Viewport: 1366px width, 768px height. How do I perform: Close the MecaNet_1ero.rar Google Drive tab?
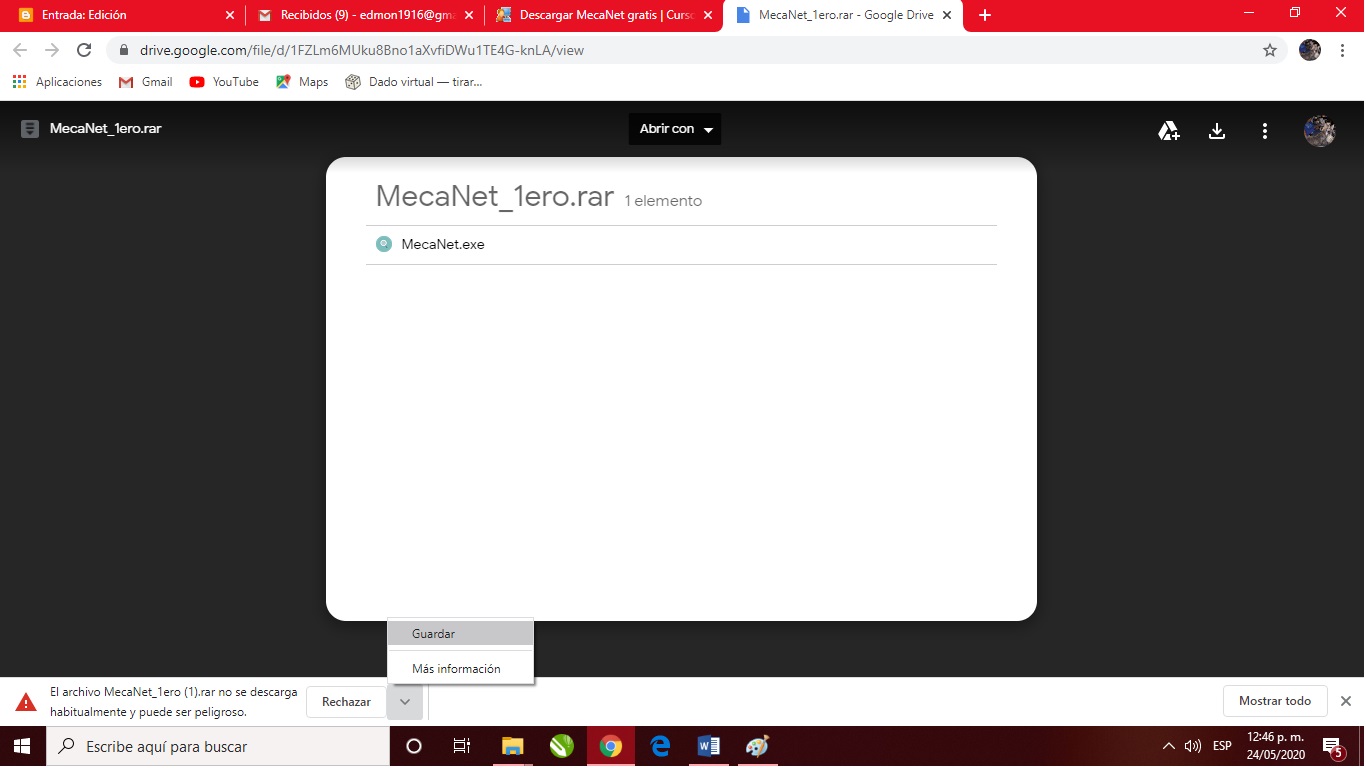(x=946, y=15)
